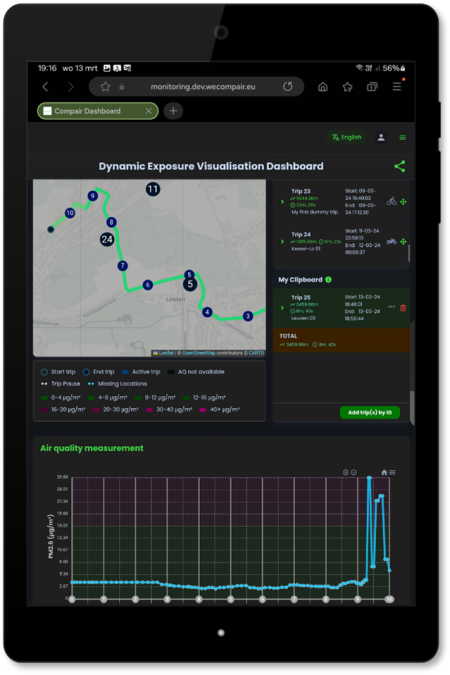Open the browser hamburger menu

[397, 87]
